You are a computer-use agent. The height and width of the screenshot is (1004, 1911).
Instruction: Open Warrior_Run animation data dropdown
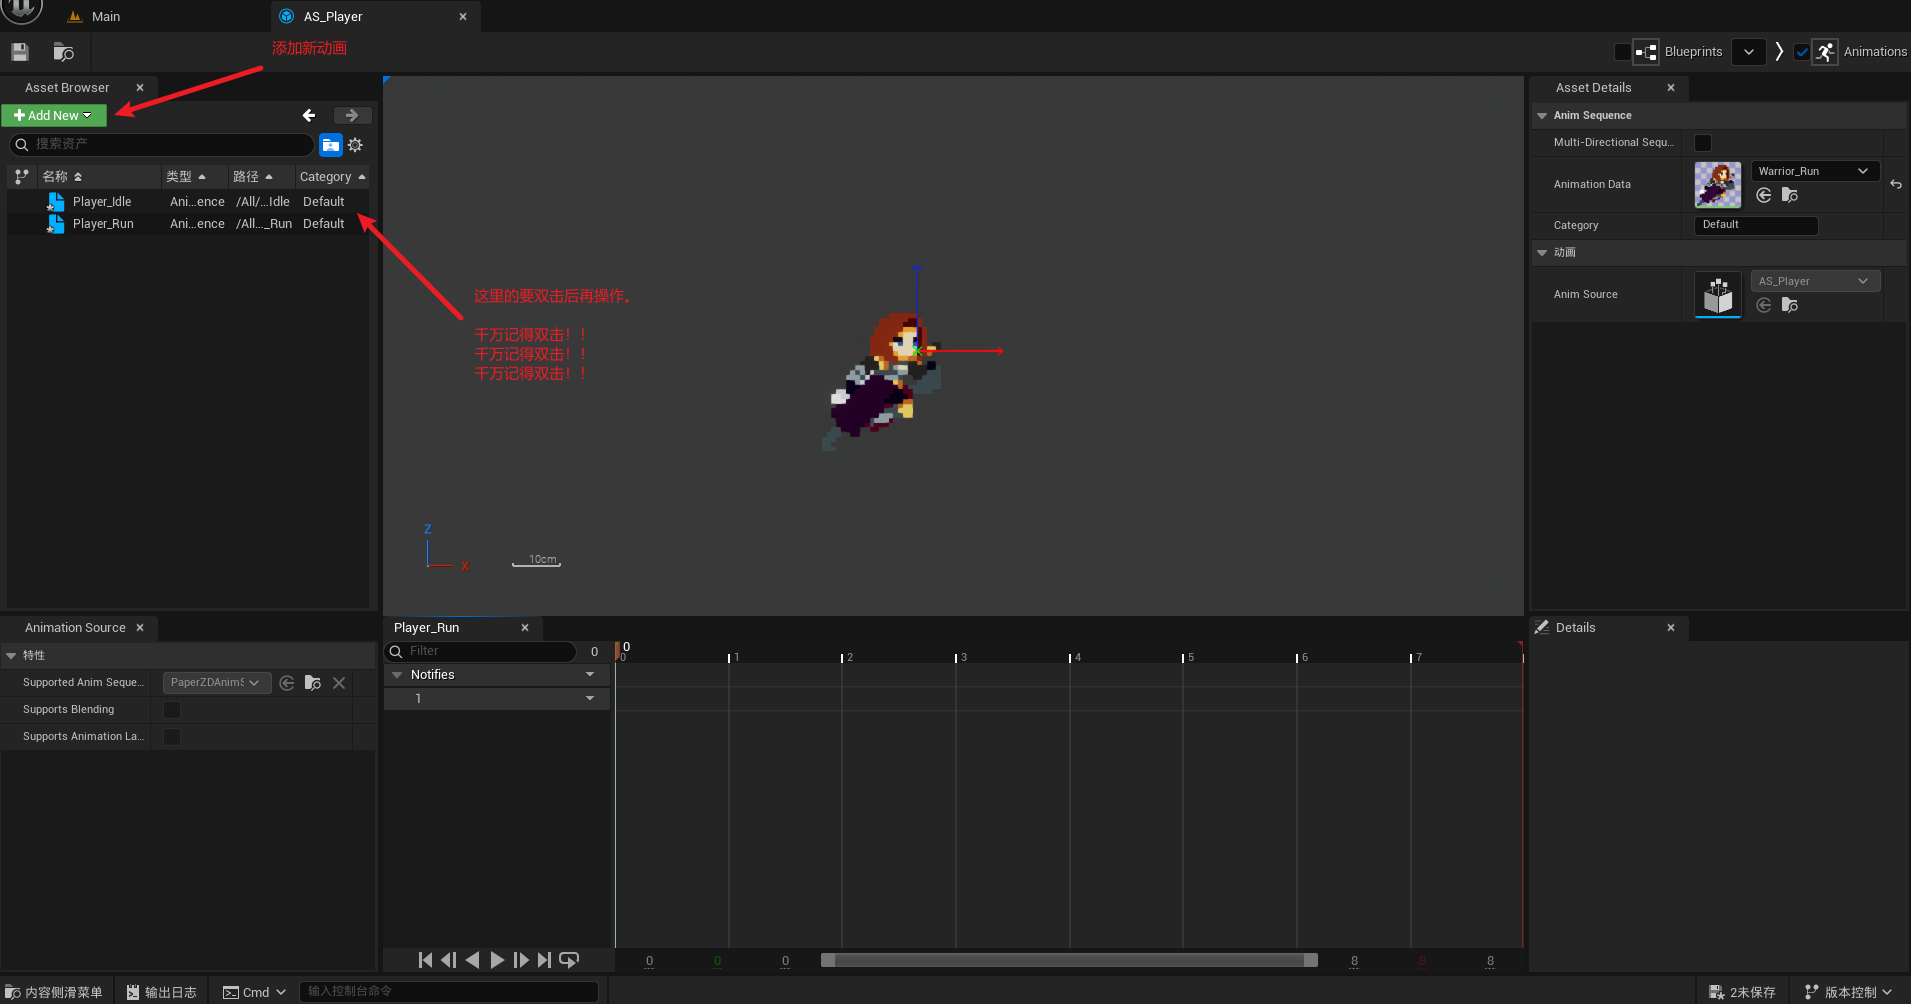[1814, 171]
